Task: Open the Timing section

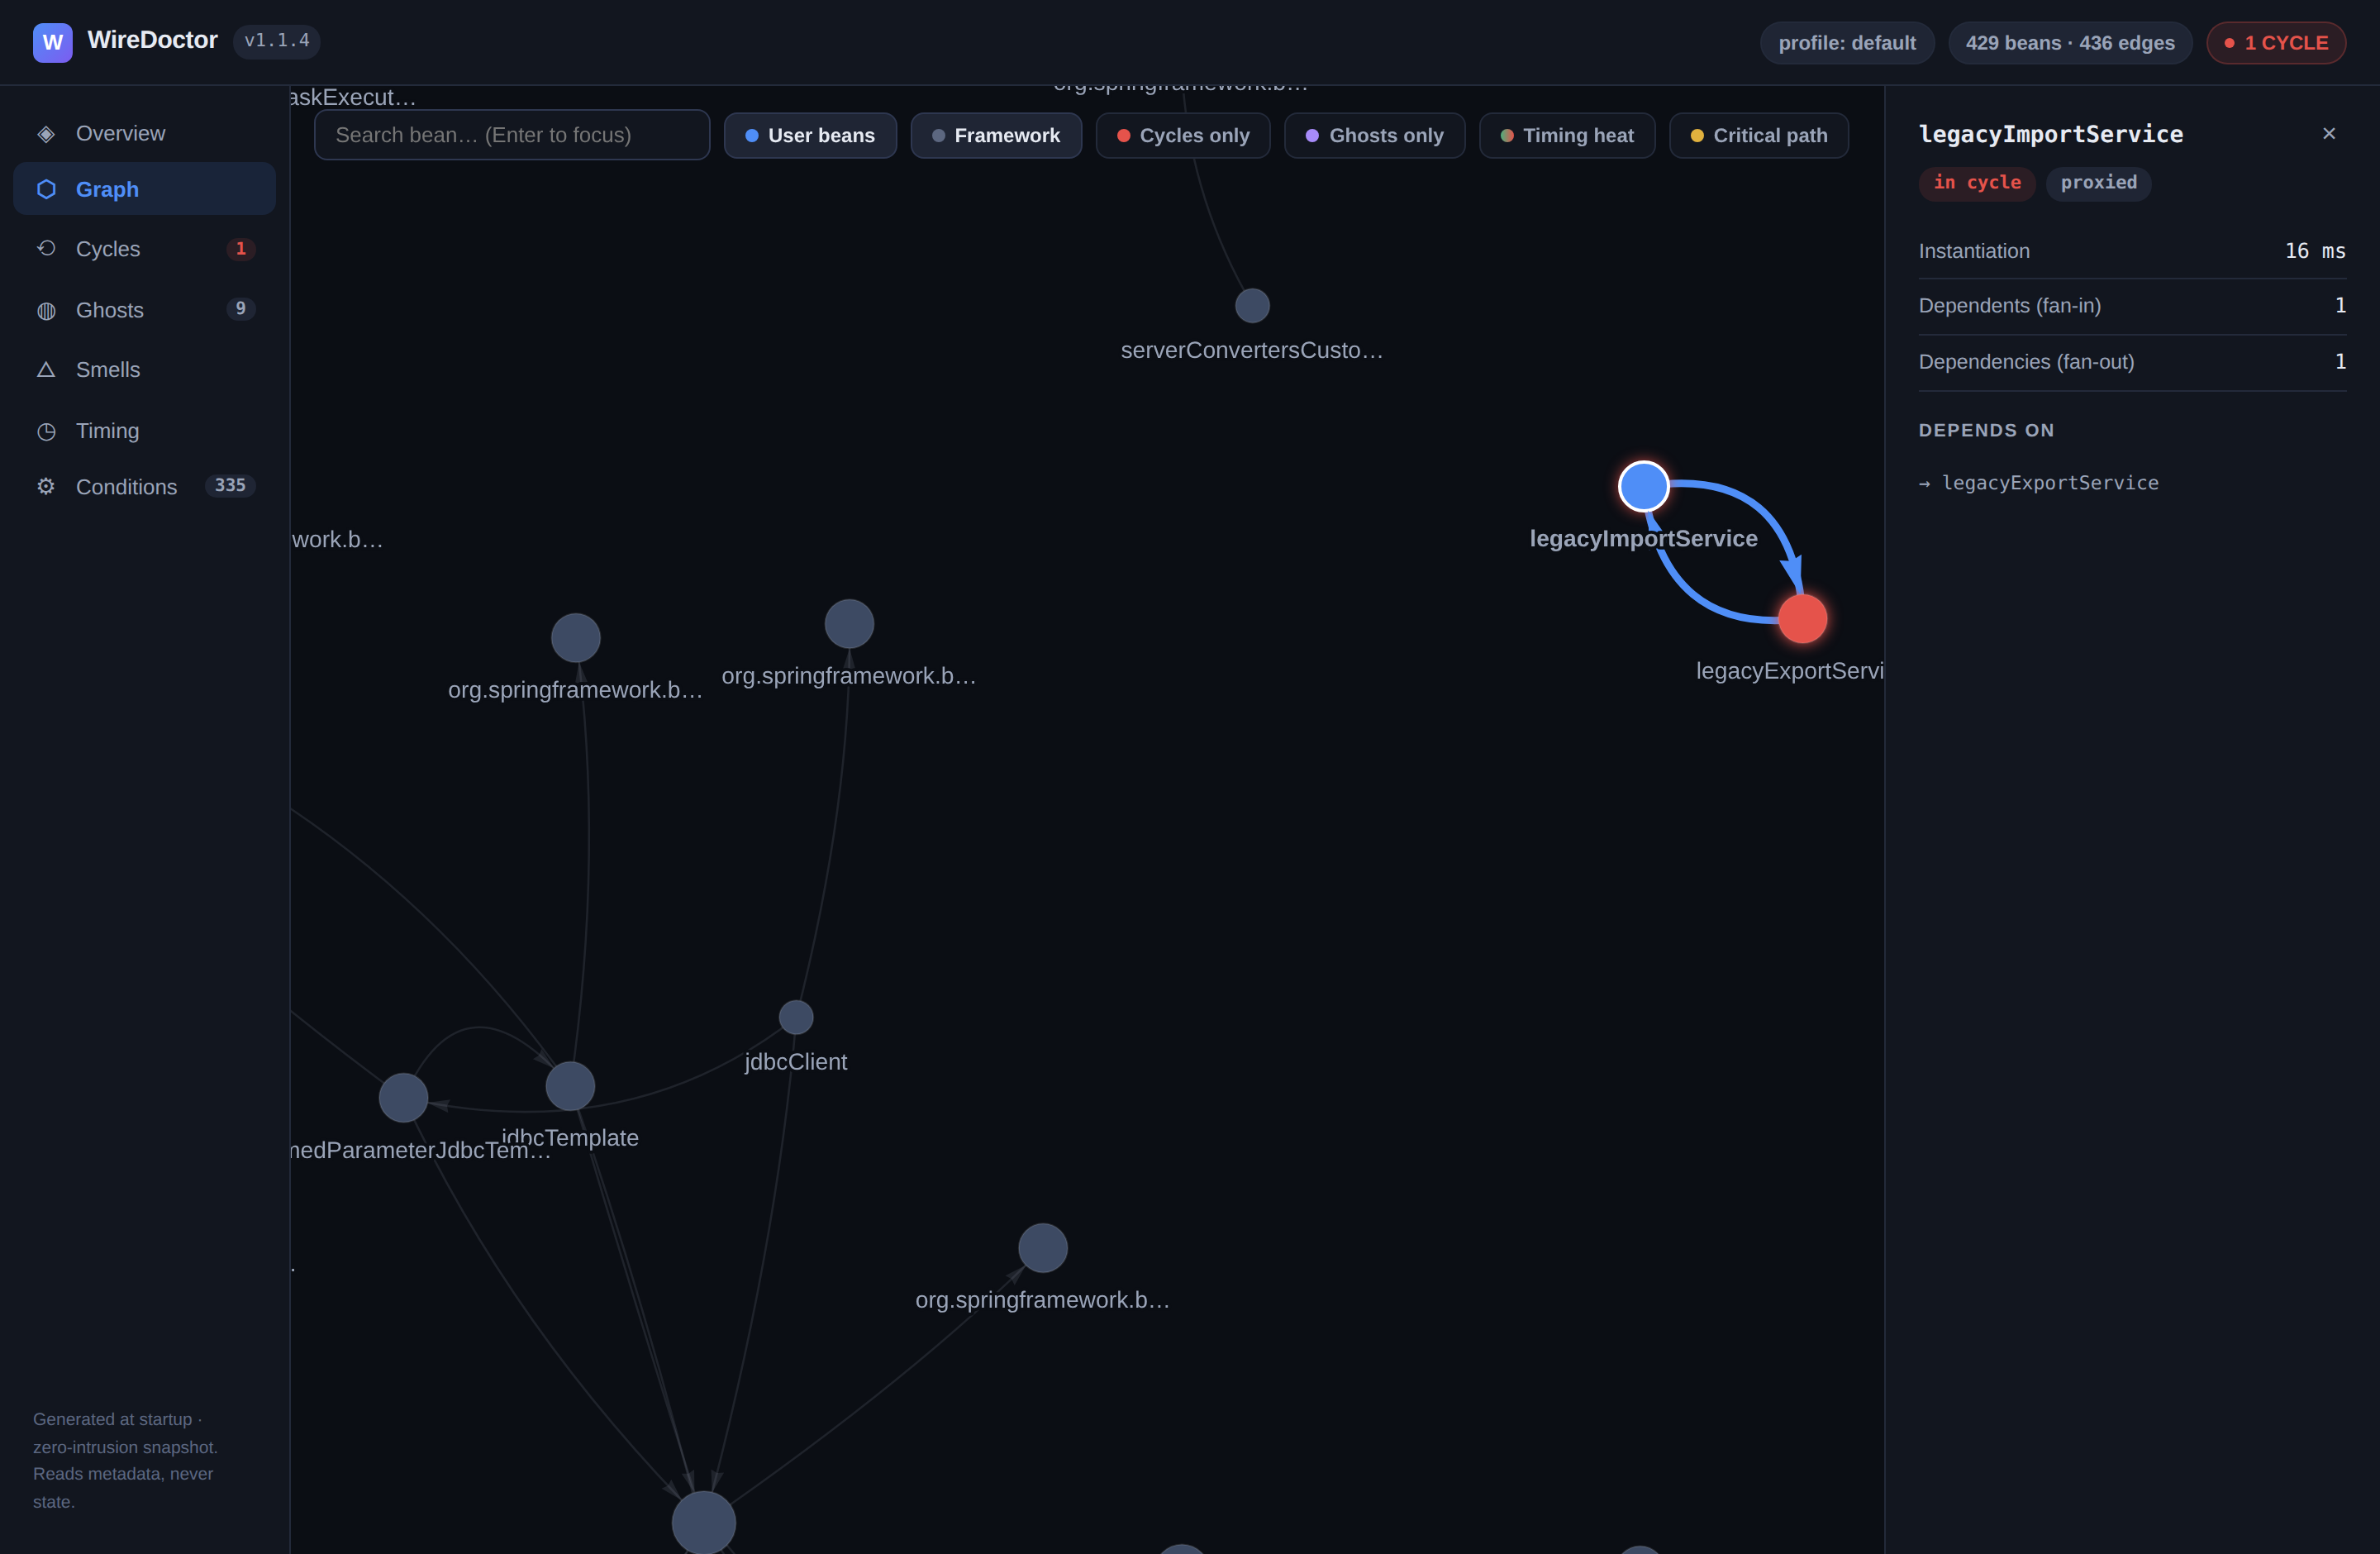Action: point(144,431)
